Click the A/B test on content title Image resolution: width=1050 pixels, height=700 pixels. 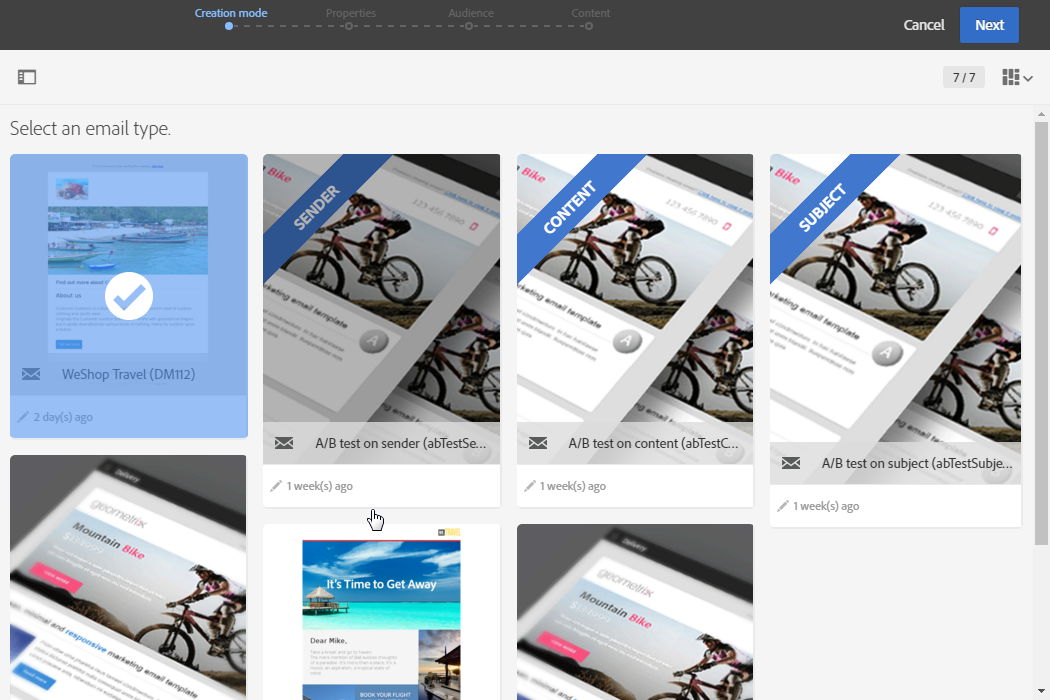[654, 443]
